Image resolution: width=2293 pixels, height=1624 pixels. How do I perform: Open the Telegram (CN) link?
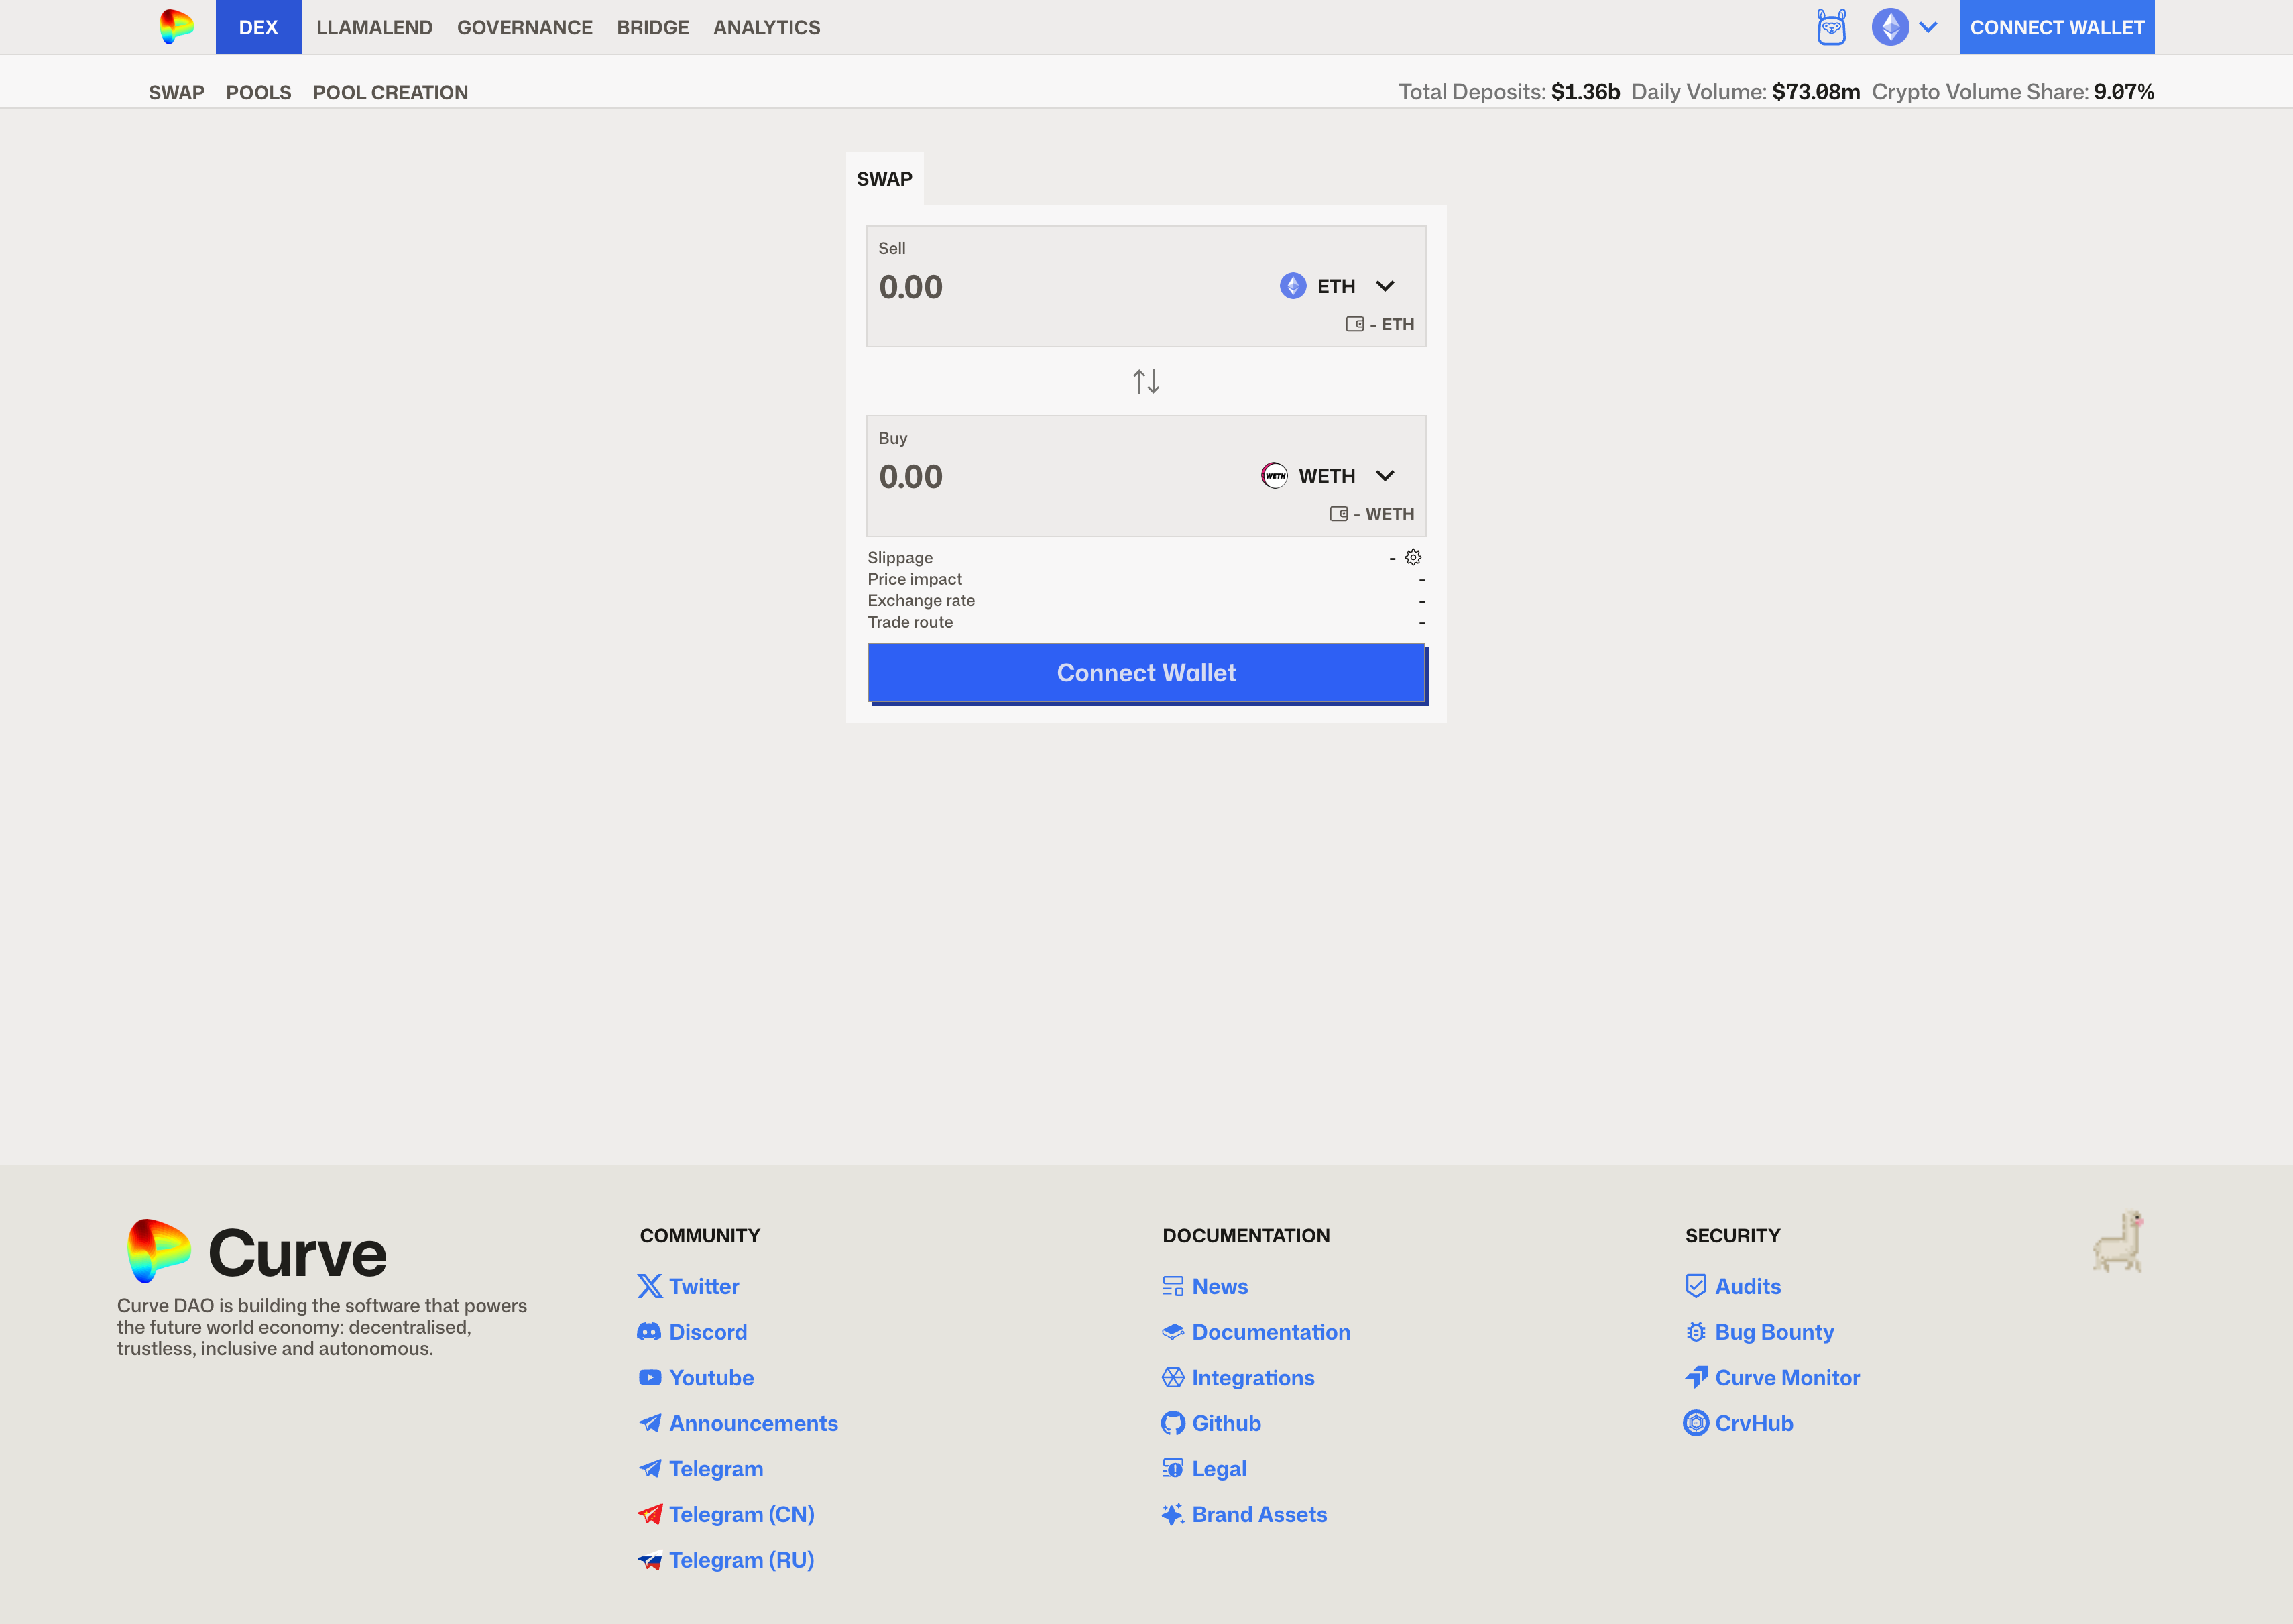click(726, 1514)
